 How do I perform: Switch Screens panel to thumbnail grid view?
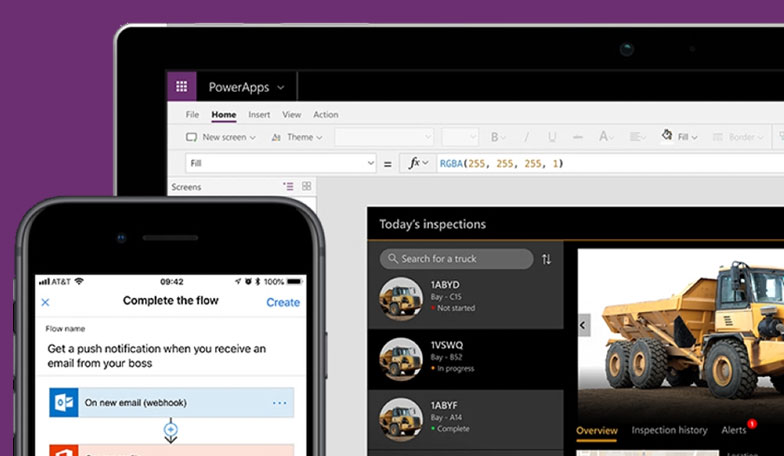click(307, 186)
